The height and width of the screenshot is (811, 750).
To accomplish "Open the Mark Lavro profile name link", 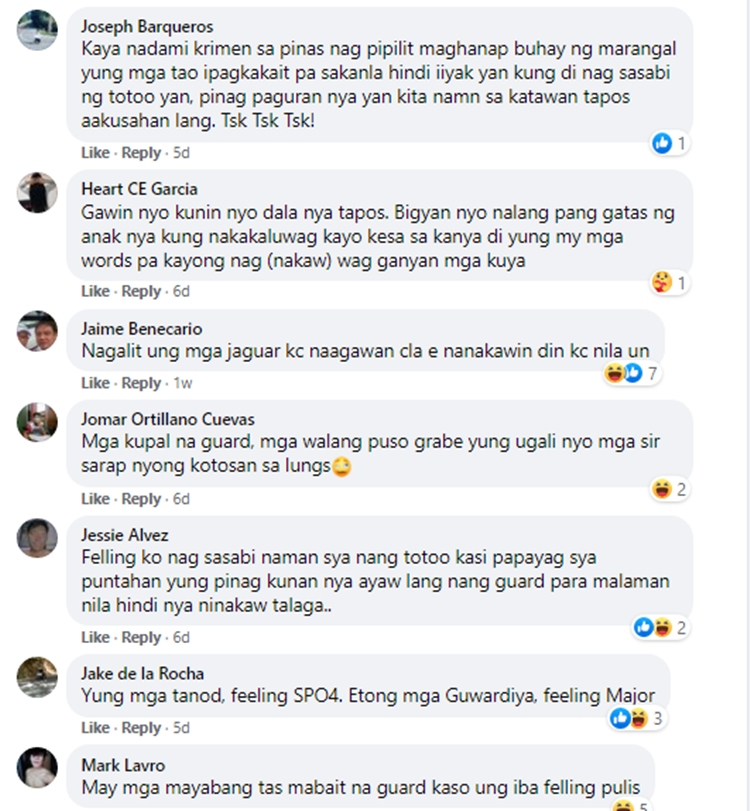I will pos(123,765).
